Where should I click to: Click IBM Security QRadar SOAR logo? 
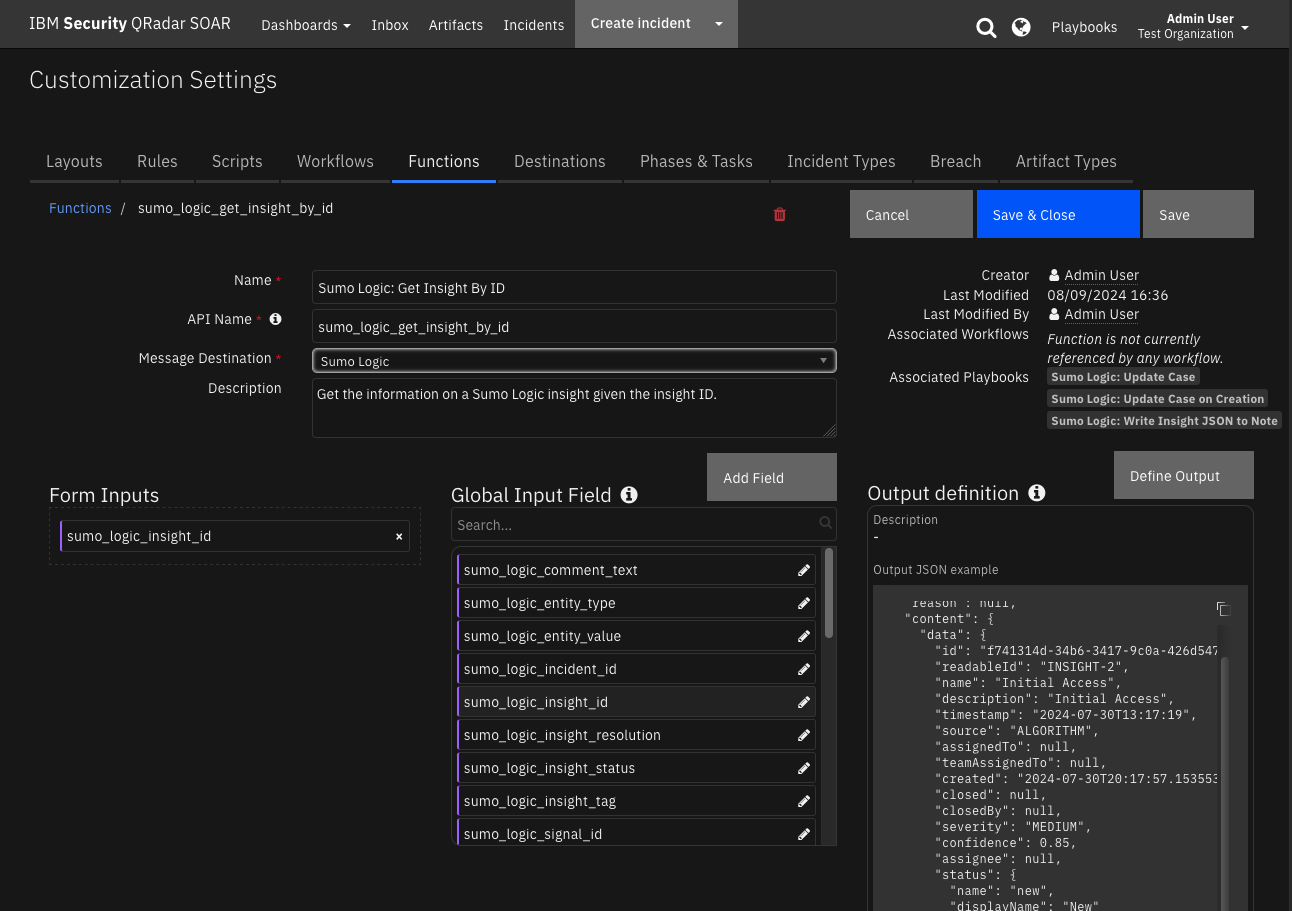(130, 24)
